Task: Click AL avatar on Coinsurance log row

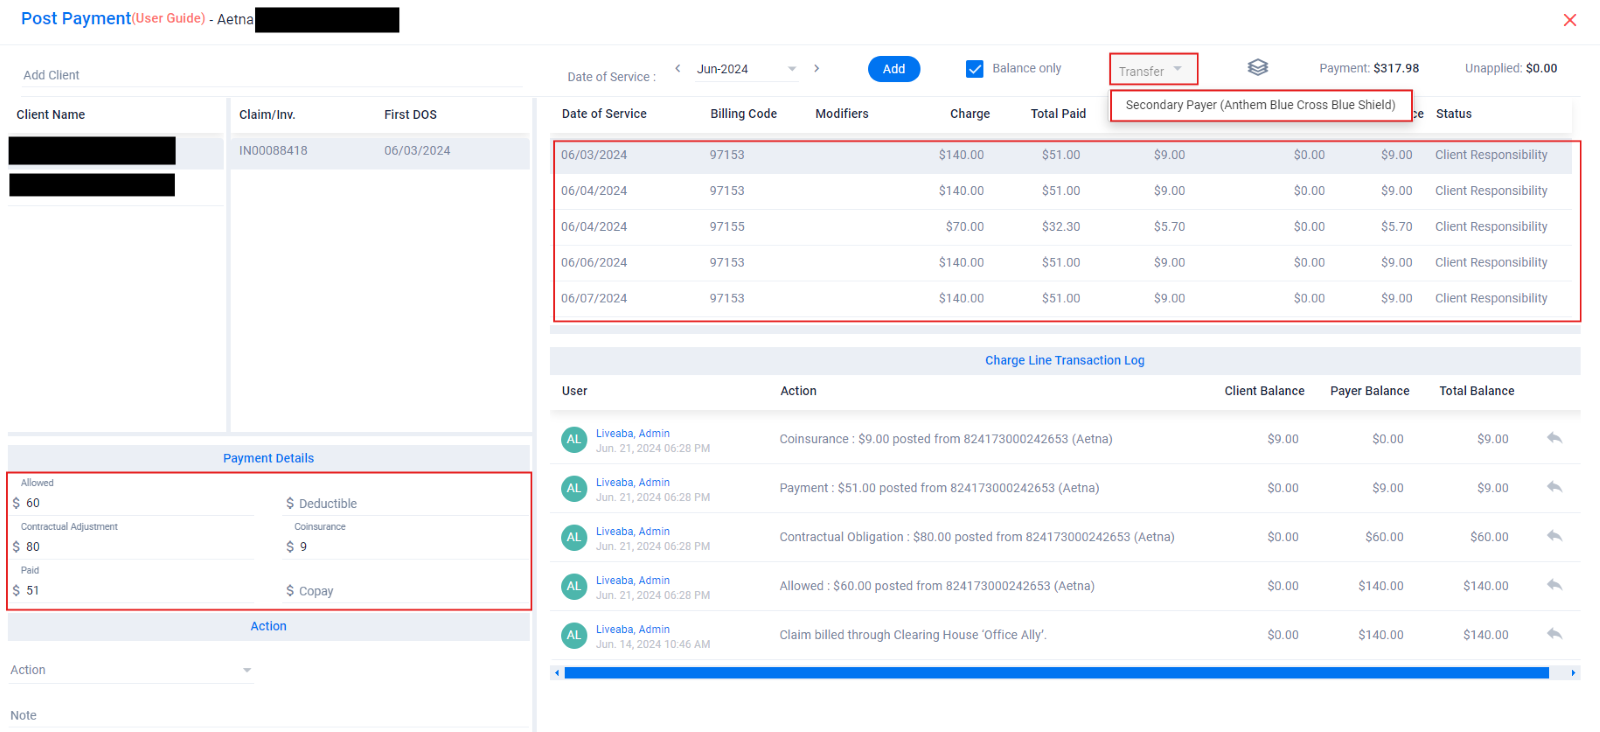Action: (574, 439)
